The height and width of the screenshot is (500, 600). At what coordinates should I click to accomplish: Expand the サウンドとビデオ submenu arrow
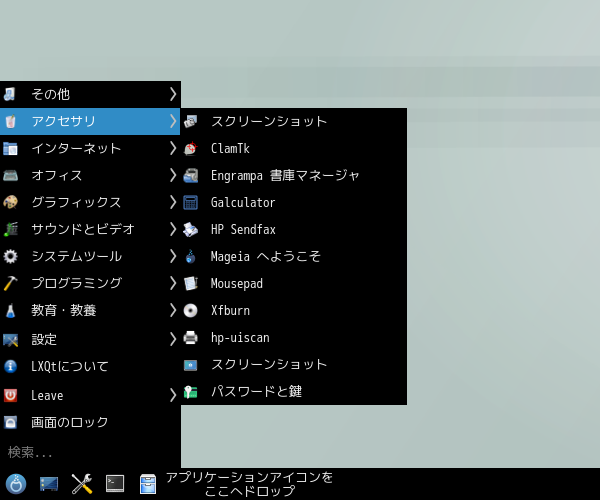(x=173, y=229)
